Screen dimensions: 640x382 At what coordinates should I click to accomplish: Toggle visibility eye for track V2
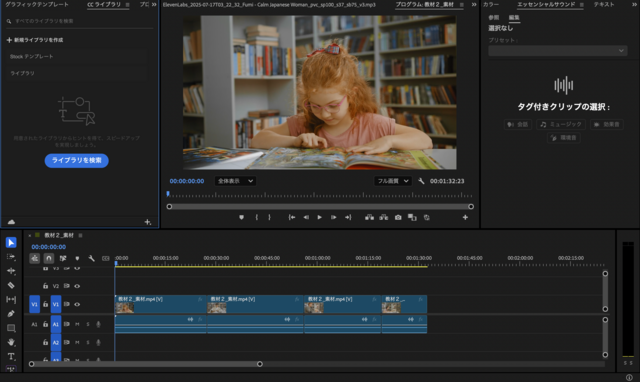click(77, 286)
